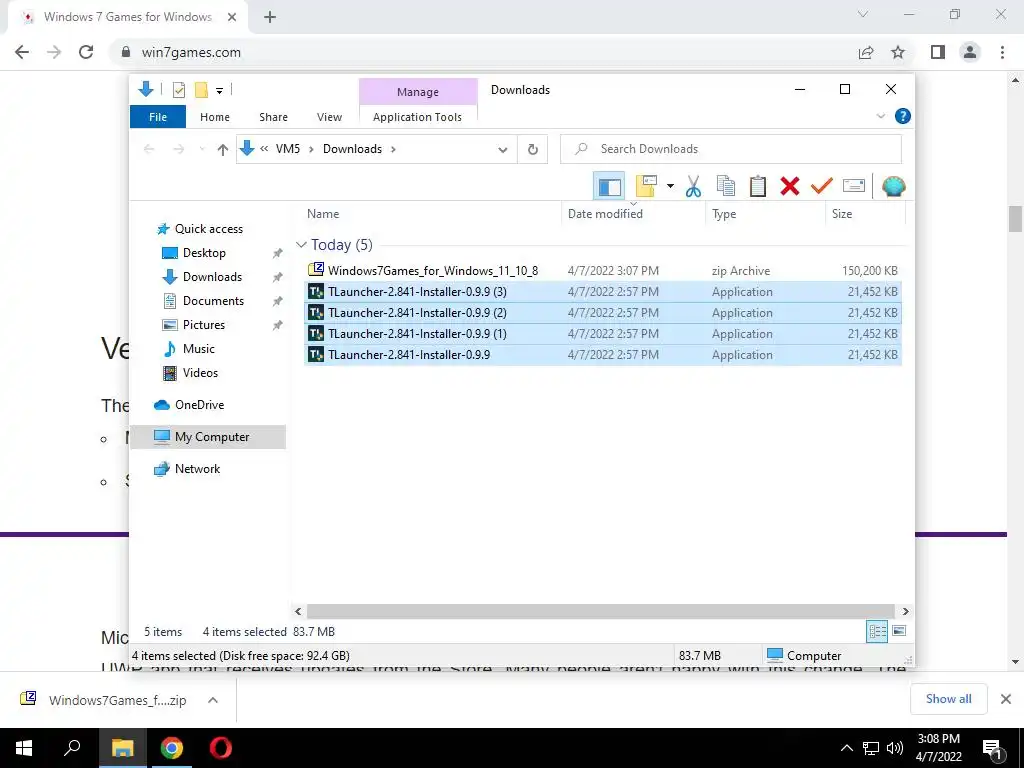Open the Share ribbon tab
1024x768 pixels.
273,117
